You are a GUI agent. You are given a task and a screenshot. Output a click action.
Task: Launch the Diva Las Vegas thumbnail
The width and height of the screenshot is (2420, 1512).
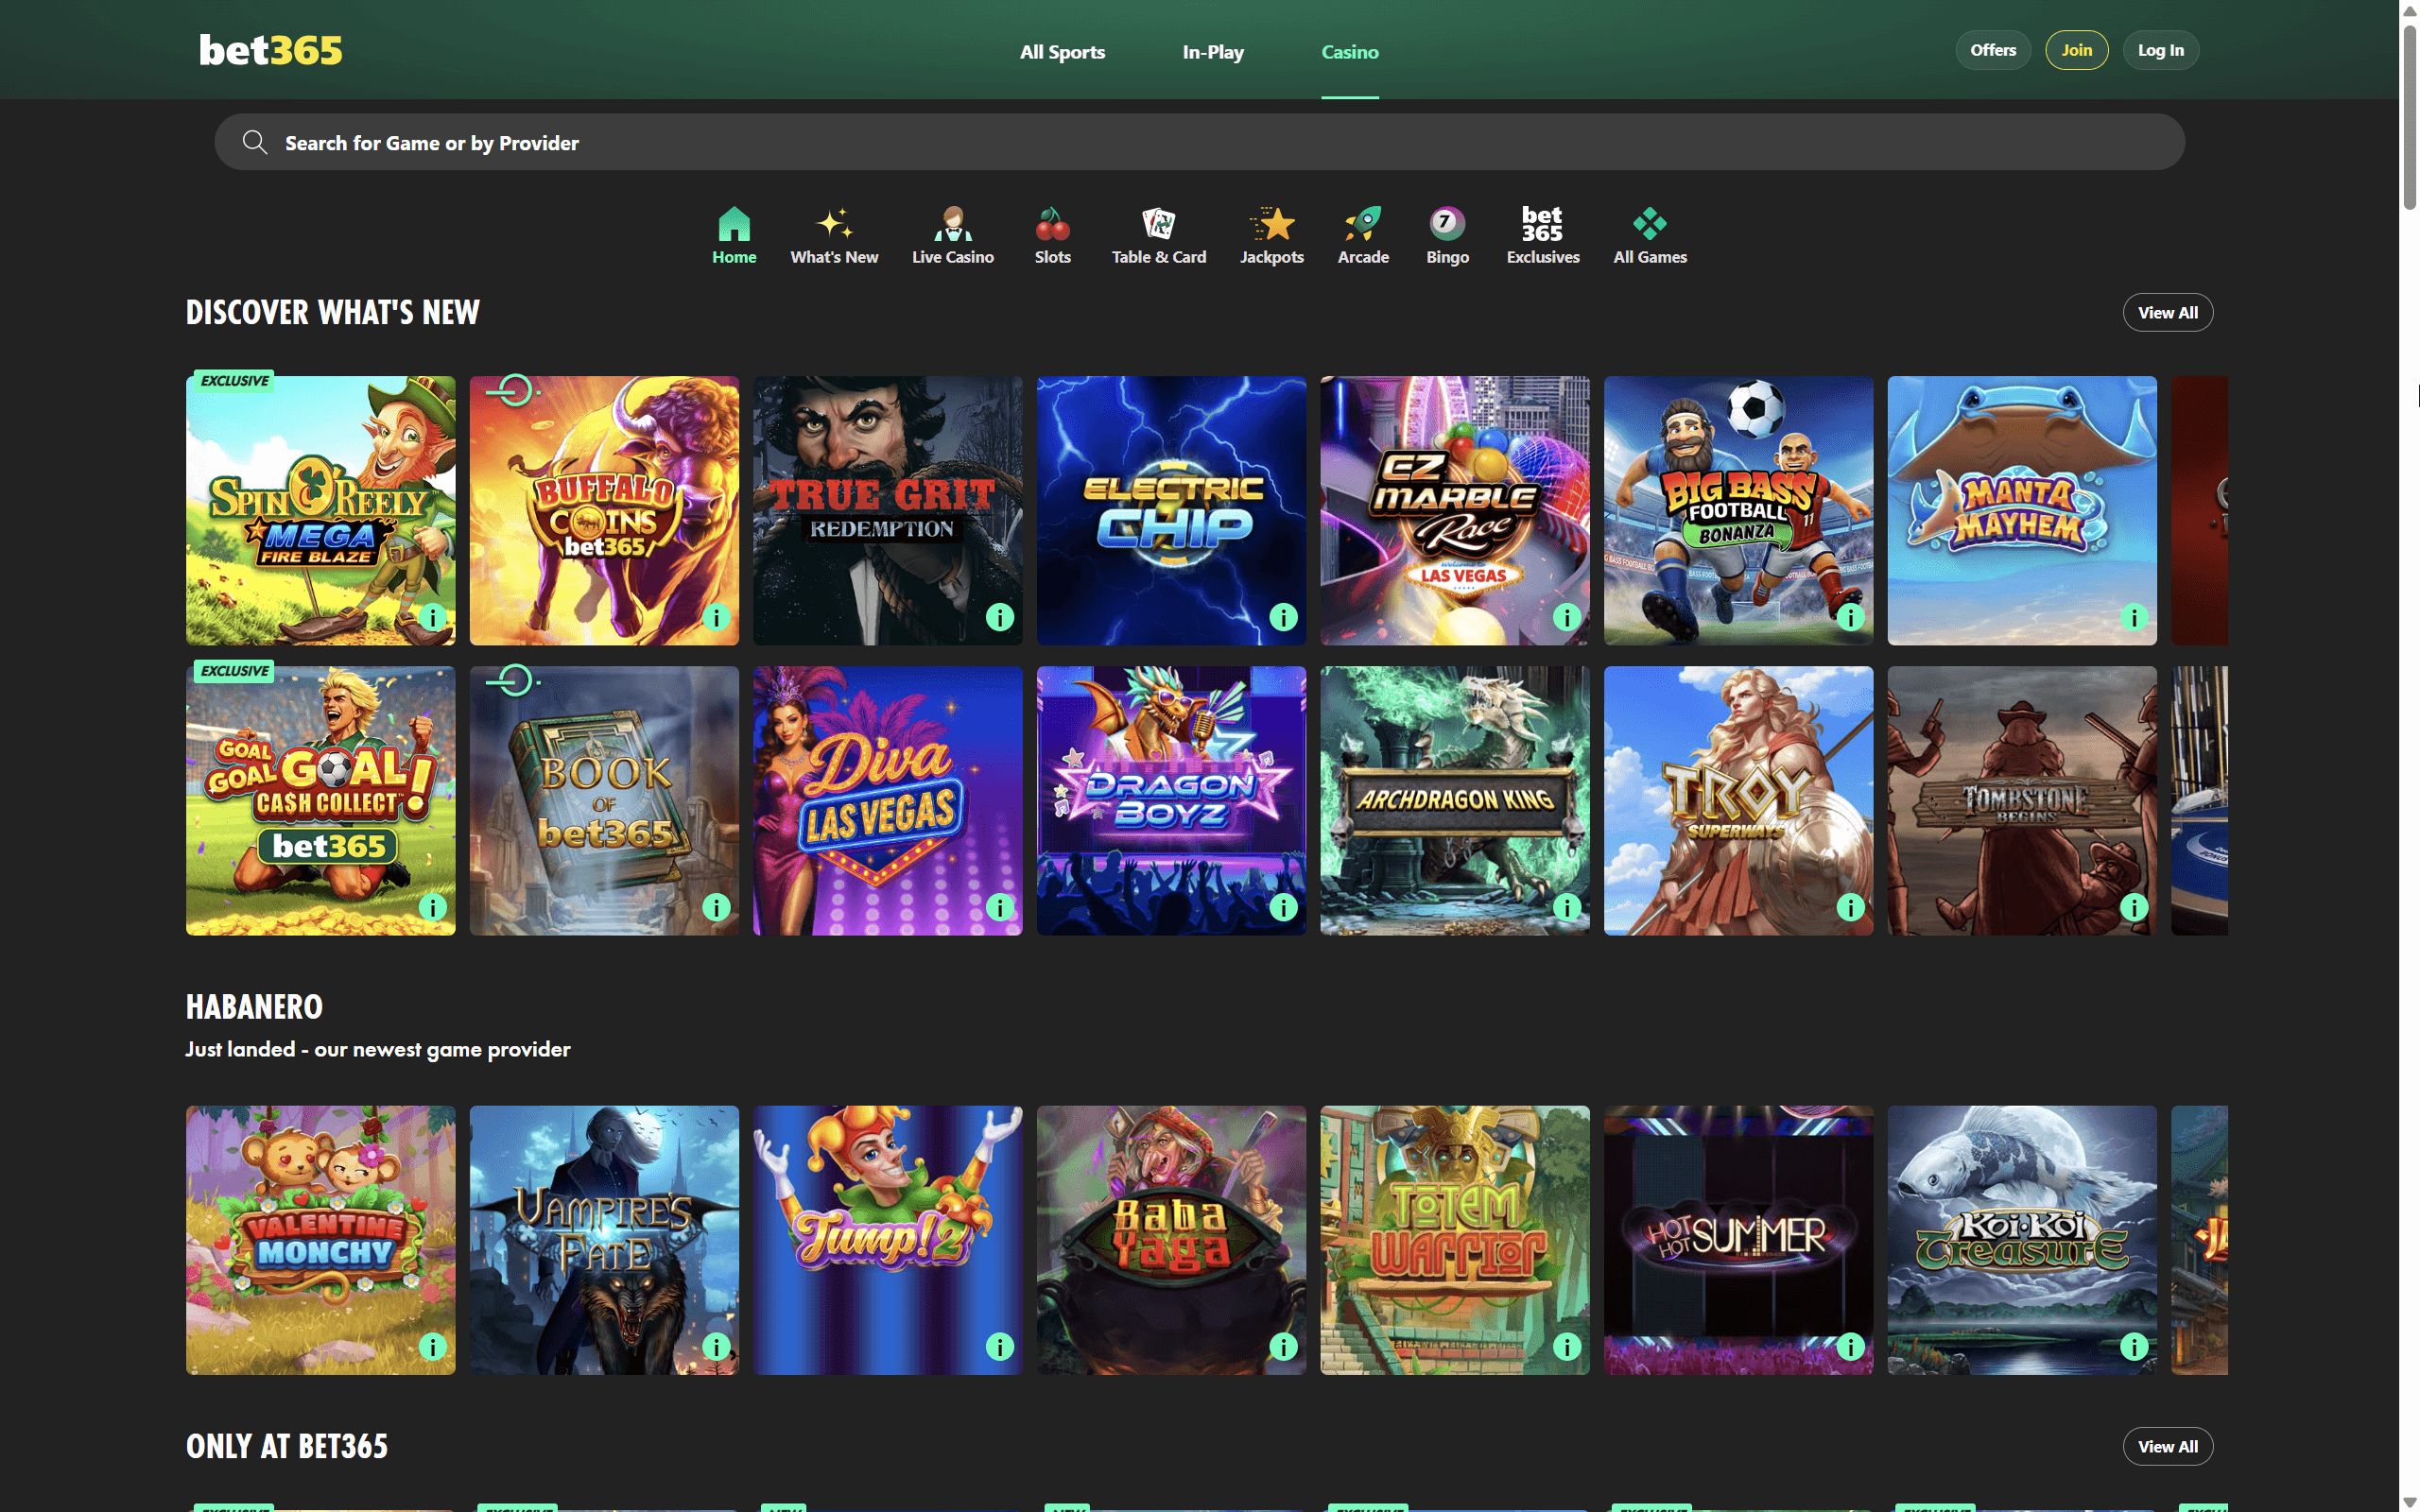[888, 800]
